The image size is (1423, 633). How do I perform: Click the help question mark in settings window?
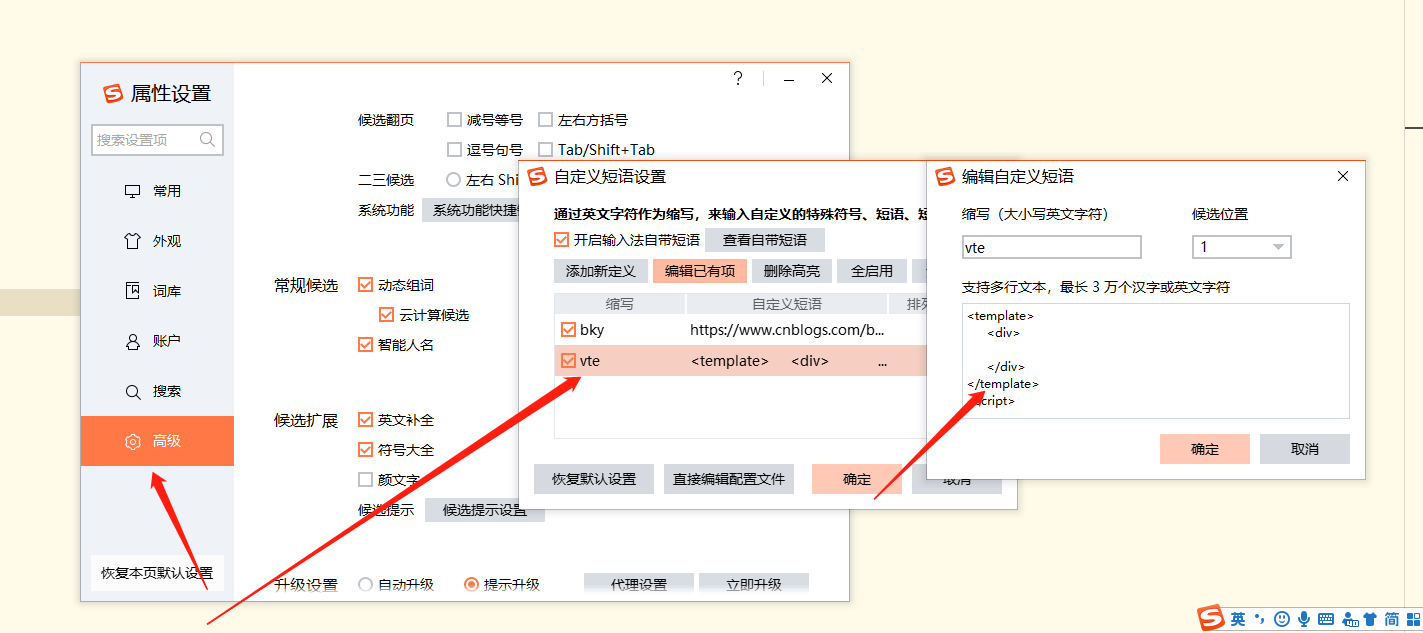[x=738, y=78]
